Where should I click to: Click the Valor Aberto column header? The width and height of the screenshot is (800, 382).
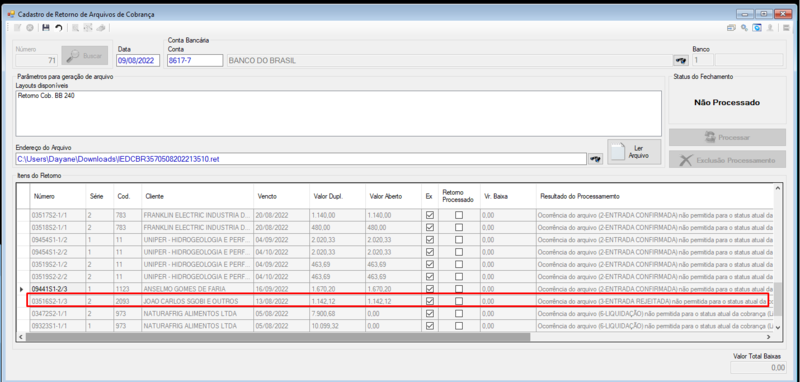point(392,196)
